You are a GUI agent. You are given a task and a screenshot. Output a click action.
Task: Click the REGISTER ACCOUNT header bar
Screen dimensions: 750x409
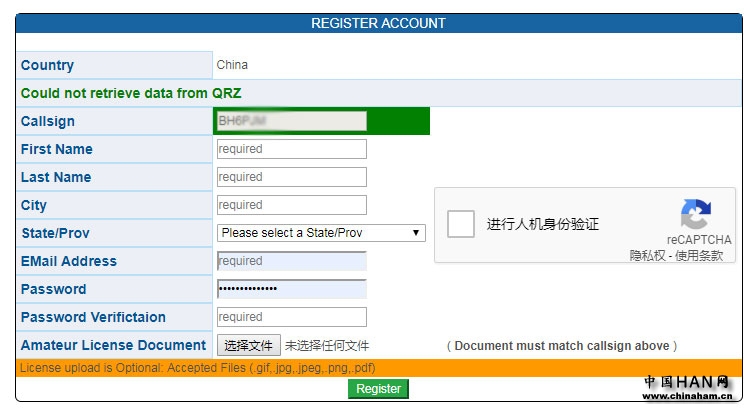point(378,23)
